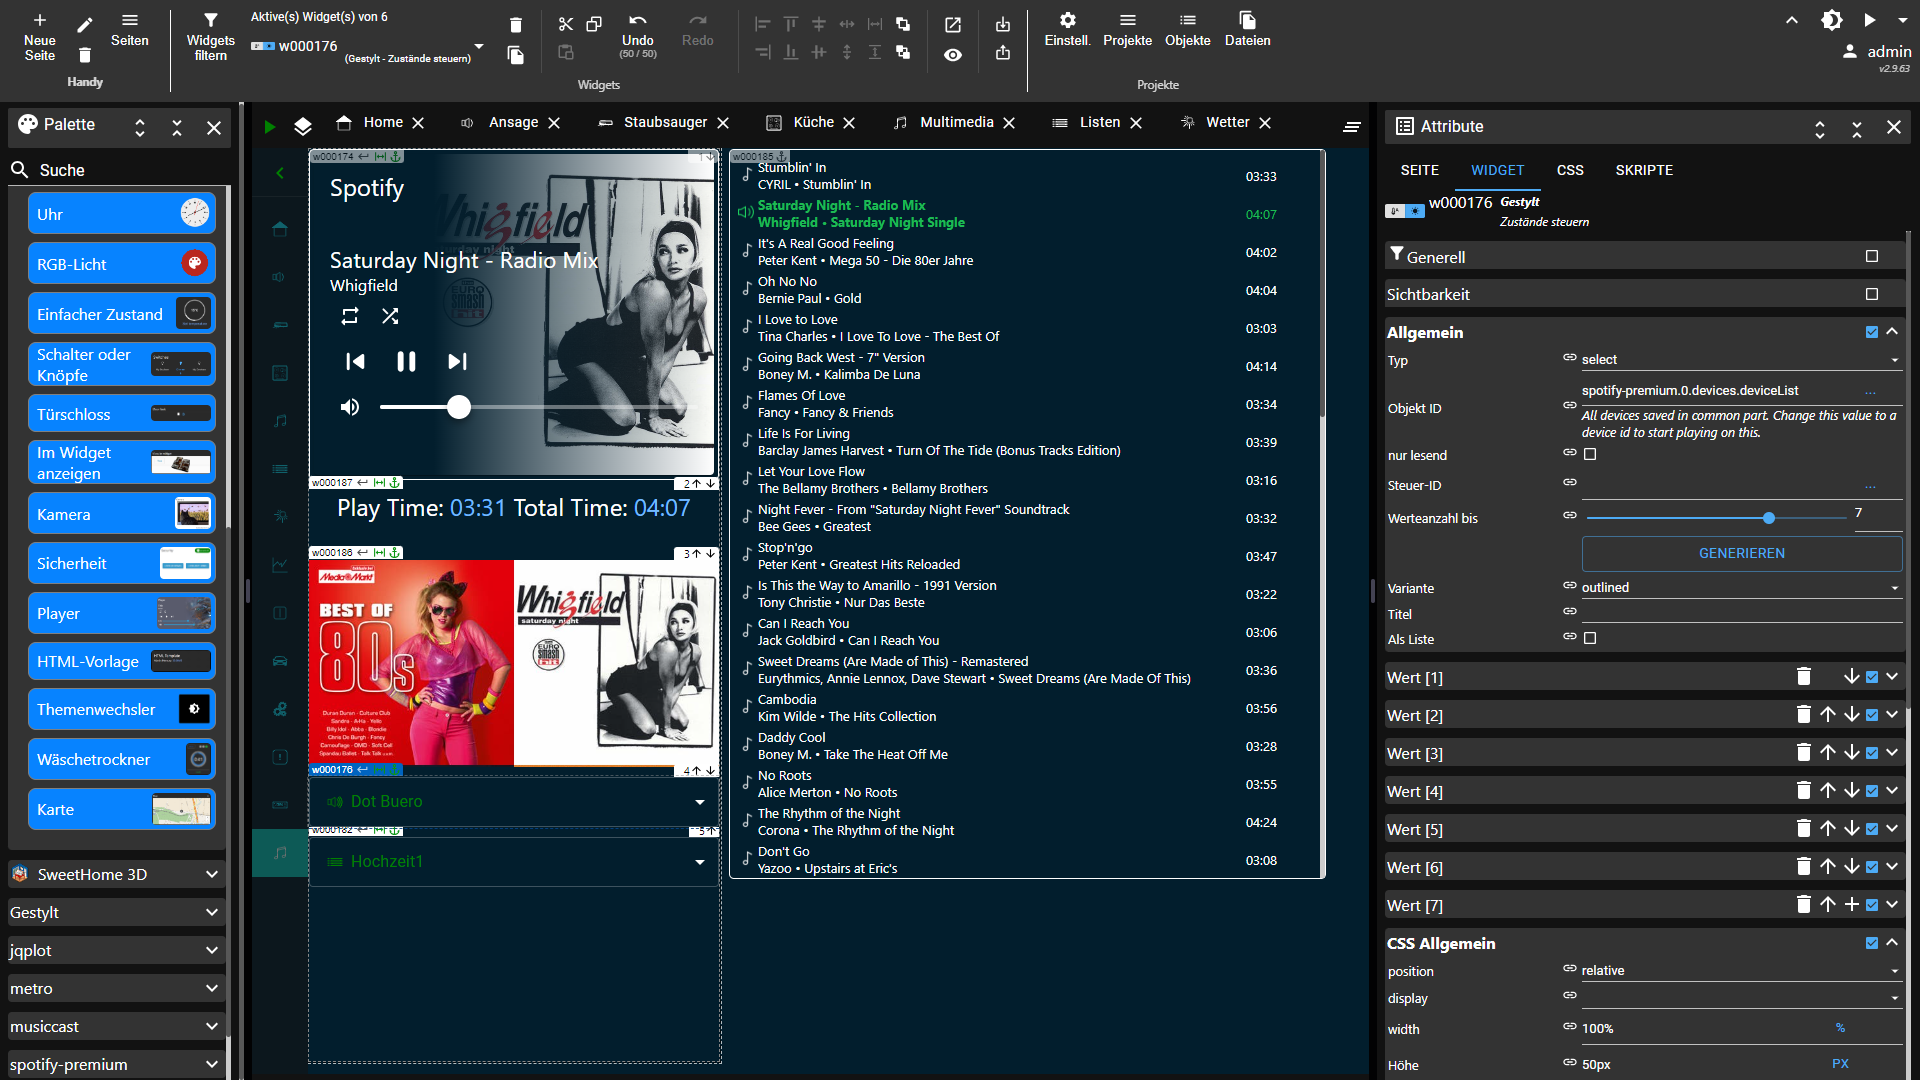Click Zustände steuern link
The height and width of the screenshot is (1080, 1920).
click(x=1543, y=222)
